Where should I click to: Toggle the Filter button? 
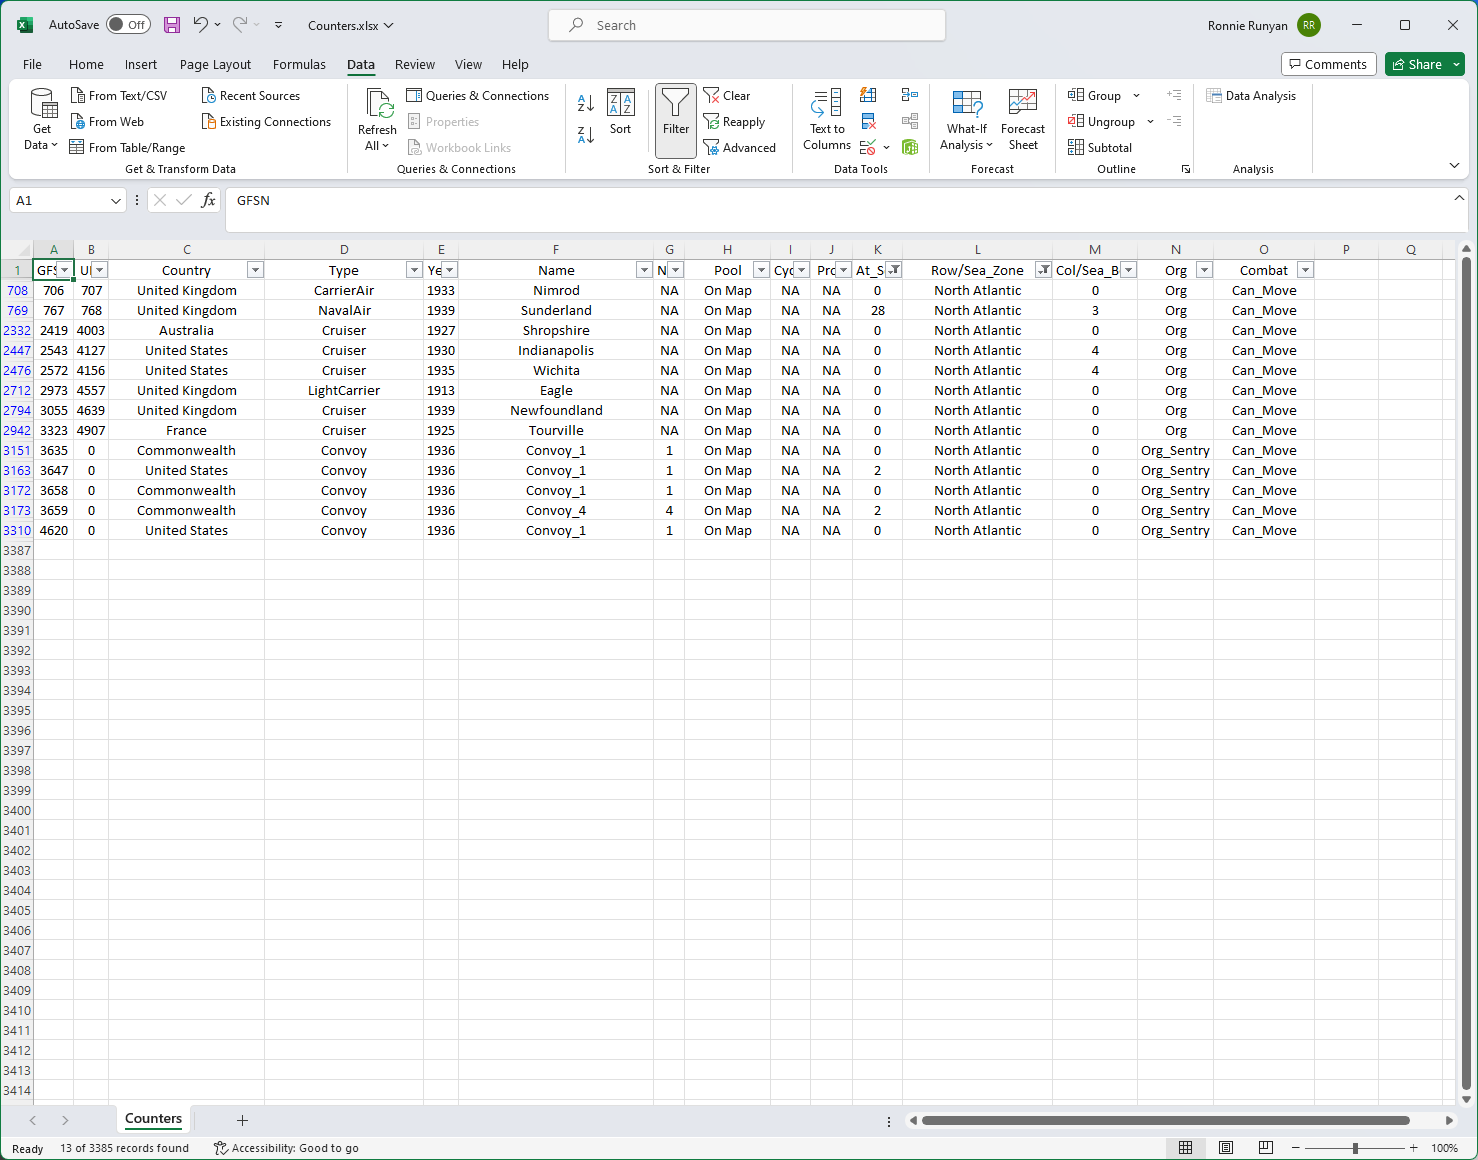(x=676, y=120)
